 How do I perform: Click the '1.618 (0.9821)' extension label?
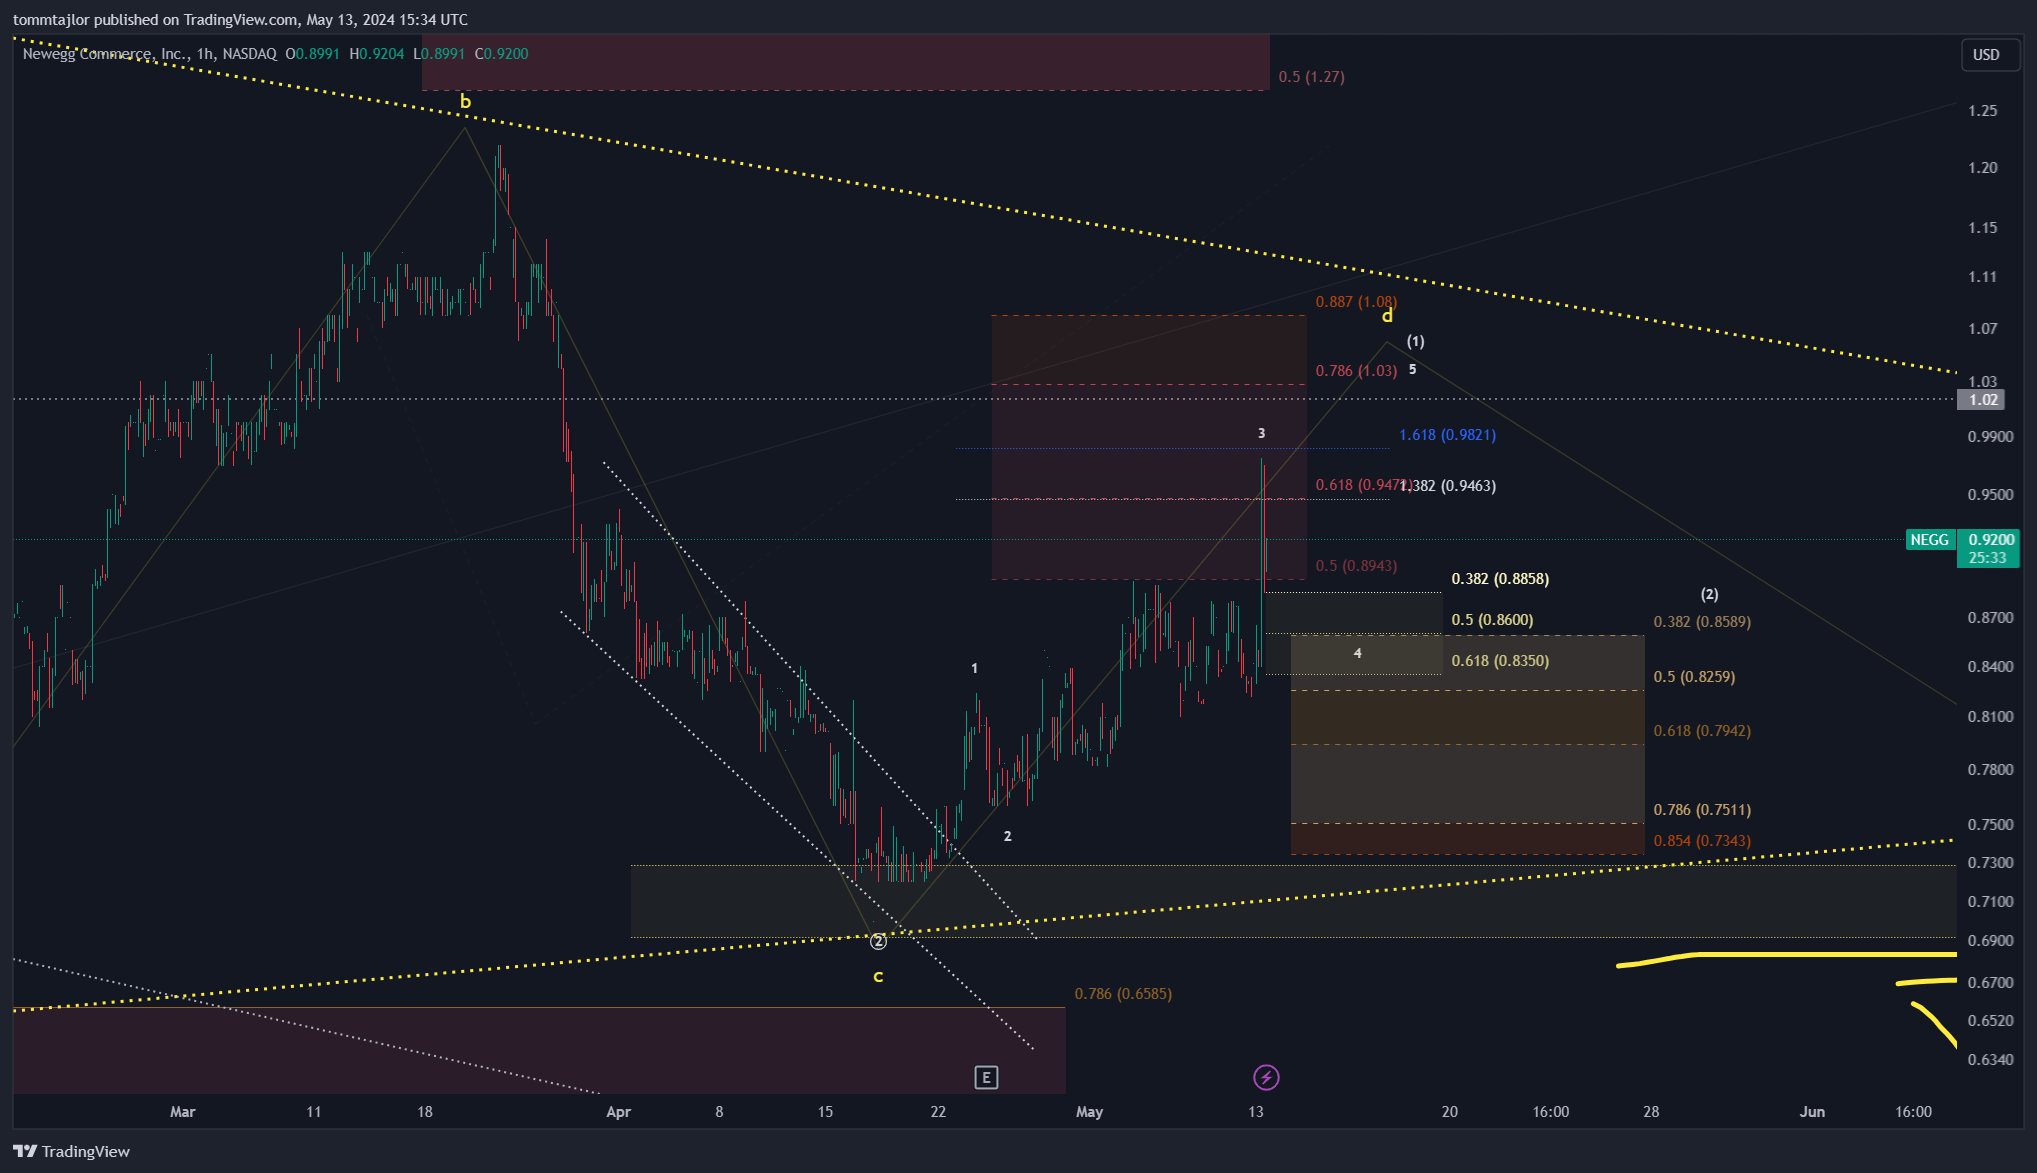click(1448, 435)
